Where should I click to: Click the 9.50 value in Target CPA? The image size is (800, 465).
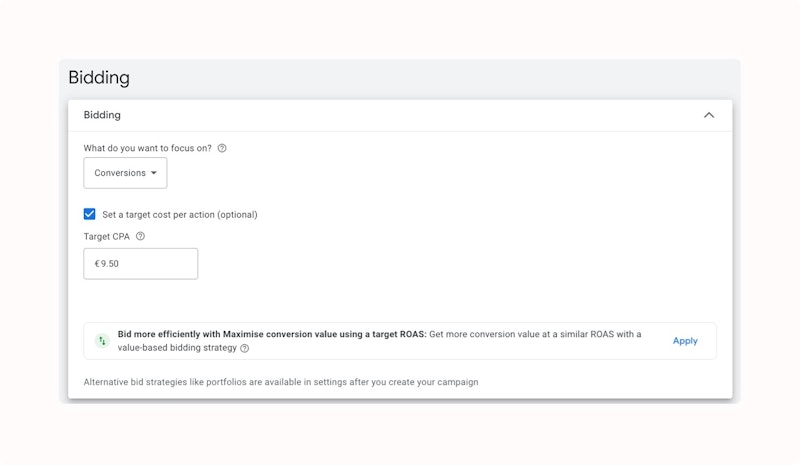110,264
